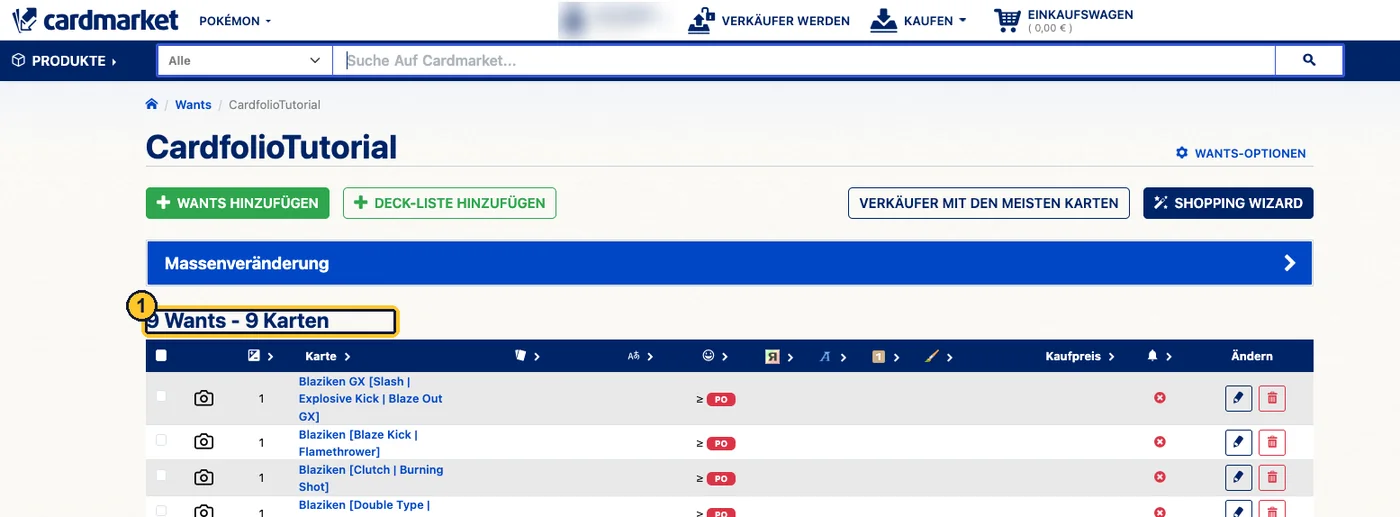Sort by the first edition column
The height and width of the screenshot is (517, 1400).
pos(885,356)
